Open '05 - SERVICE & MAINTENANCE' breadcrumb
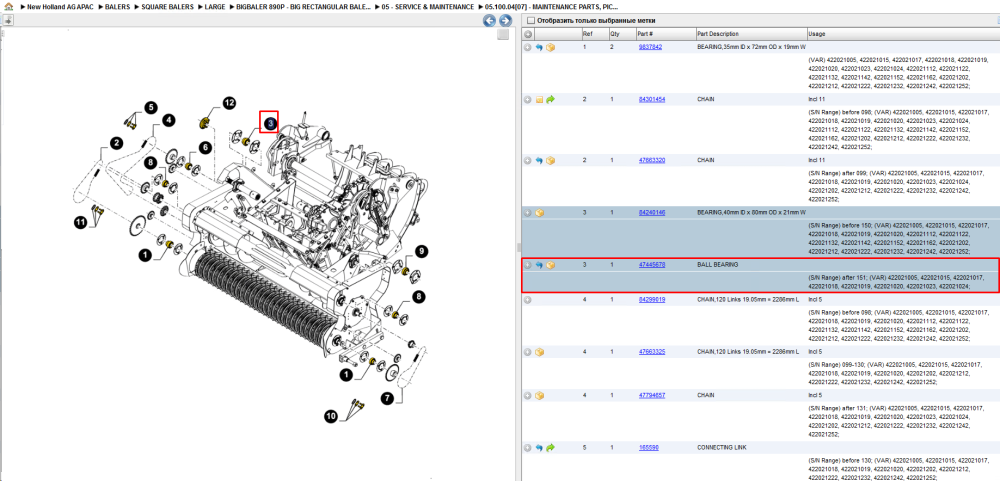The image size is (1000, 481). 428,6
